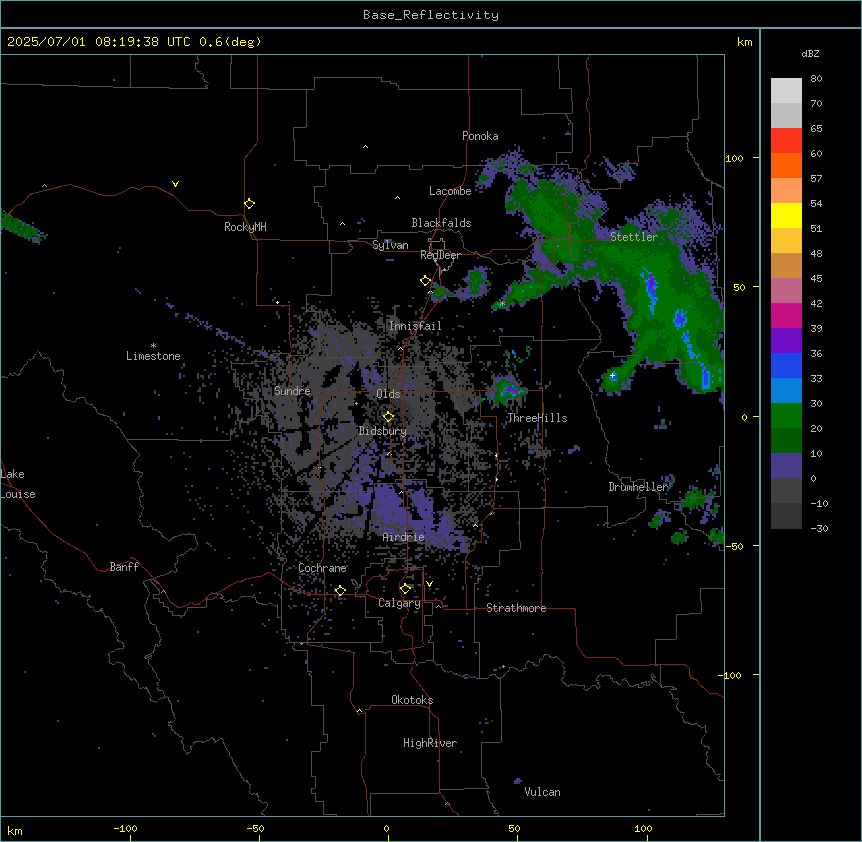Image resolution: width=862 pixels, height=842 pixels.
Task: Click the Sundre city label
Action: click(x=292, y=391)
